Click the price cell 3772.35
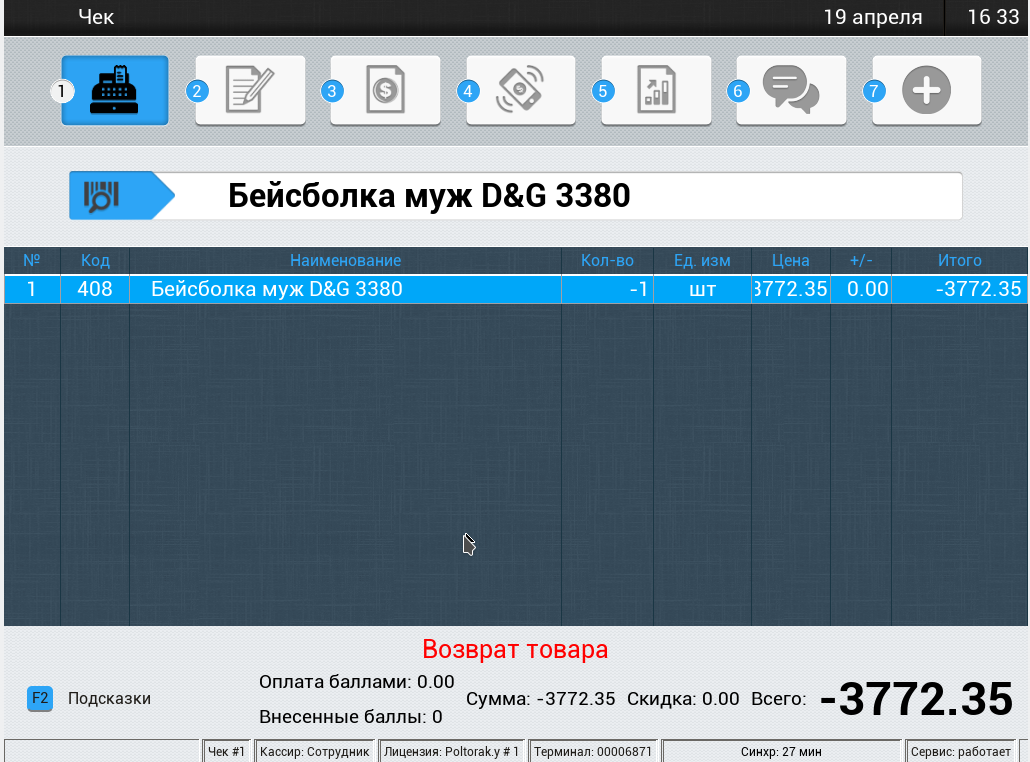This screenshot has width=1030, height=762. pos(791,289)
